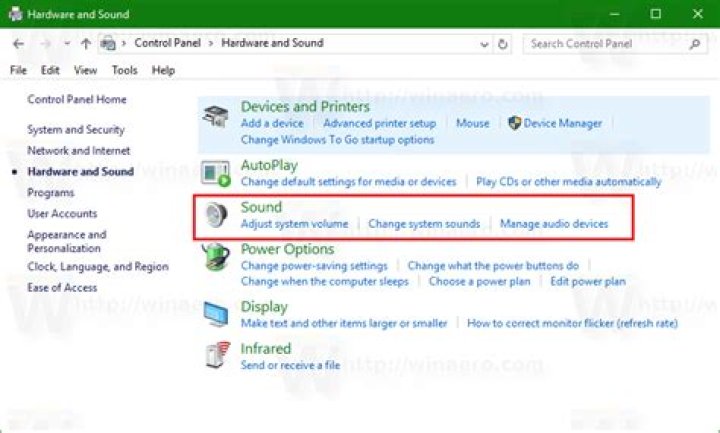Open the Devices and Printers icon
The width and height of the screenshot is (720, 433).
pyautogui.click(x=215, y=117)
